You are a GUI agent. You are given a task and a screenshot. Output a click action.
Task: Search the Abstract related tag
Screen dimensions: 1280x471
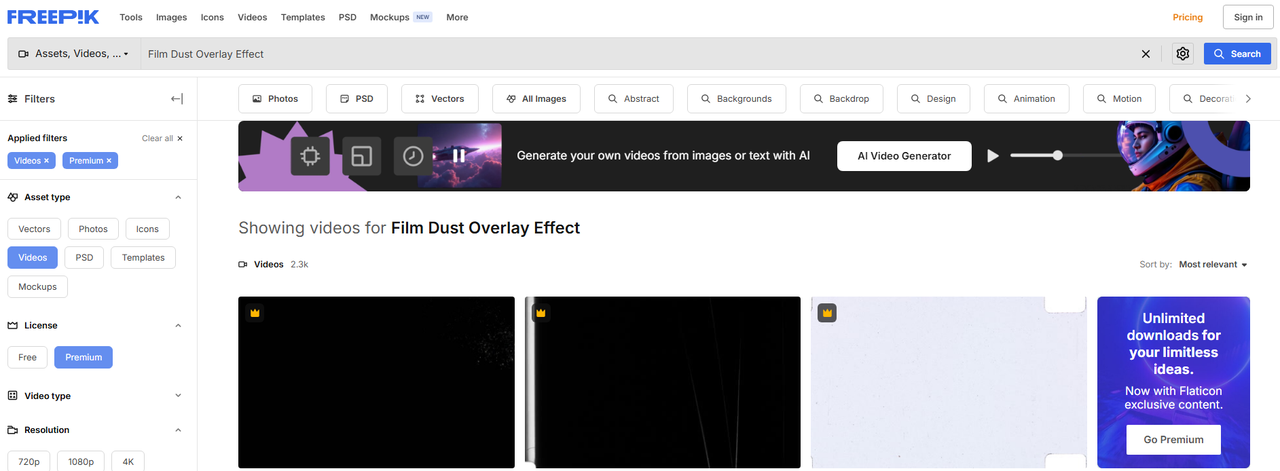(x=634, y=99)
